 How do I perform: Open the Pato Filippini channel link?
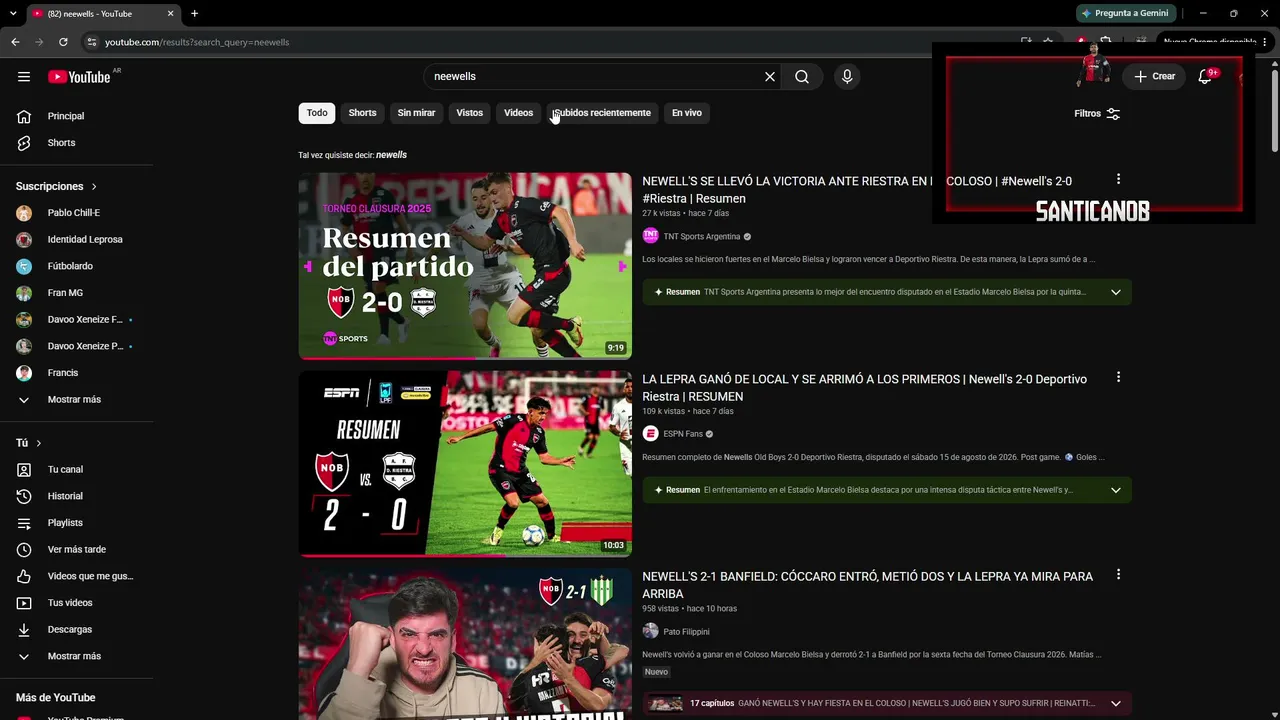pyautogui.click(x=686, y=632)
